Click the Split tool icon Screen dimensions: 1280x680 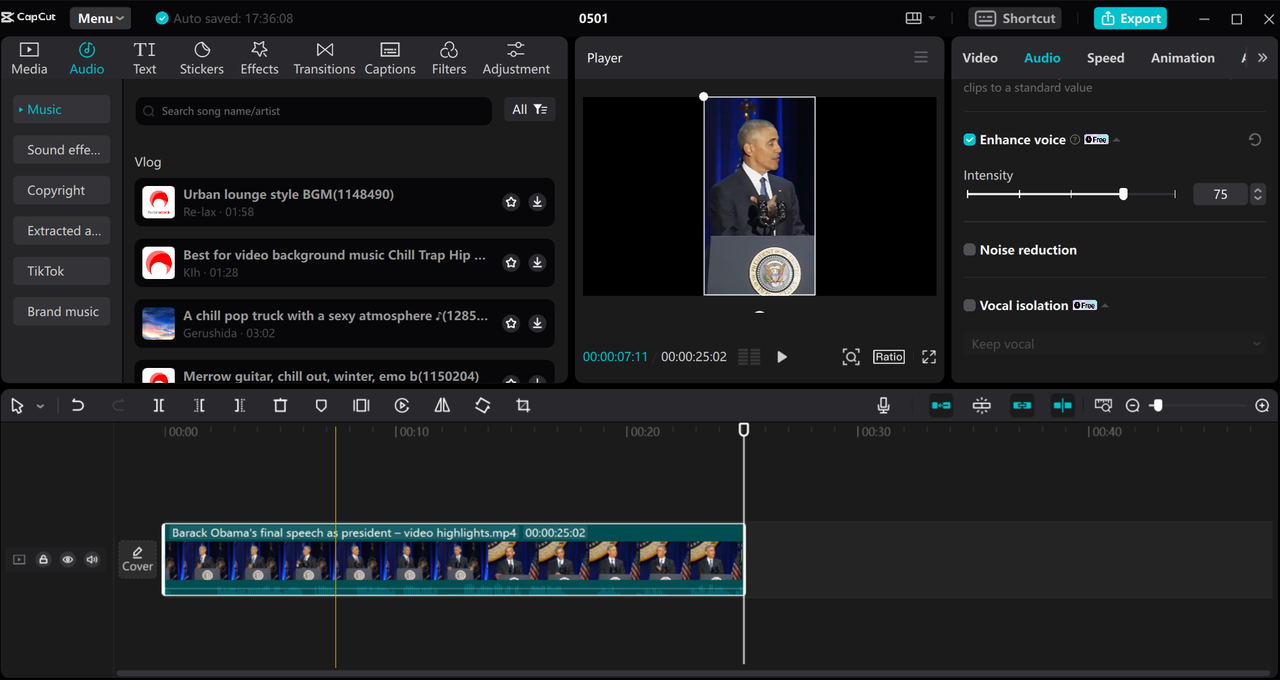159,405
